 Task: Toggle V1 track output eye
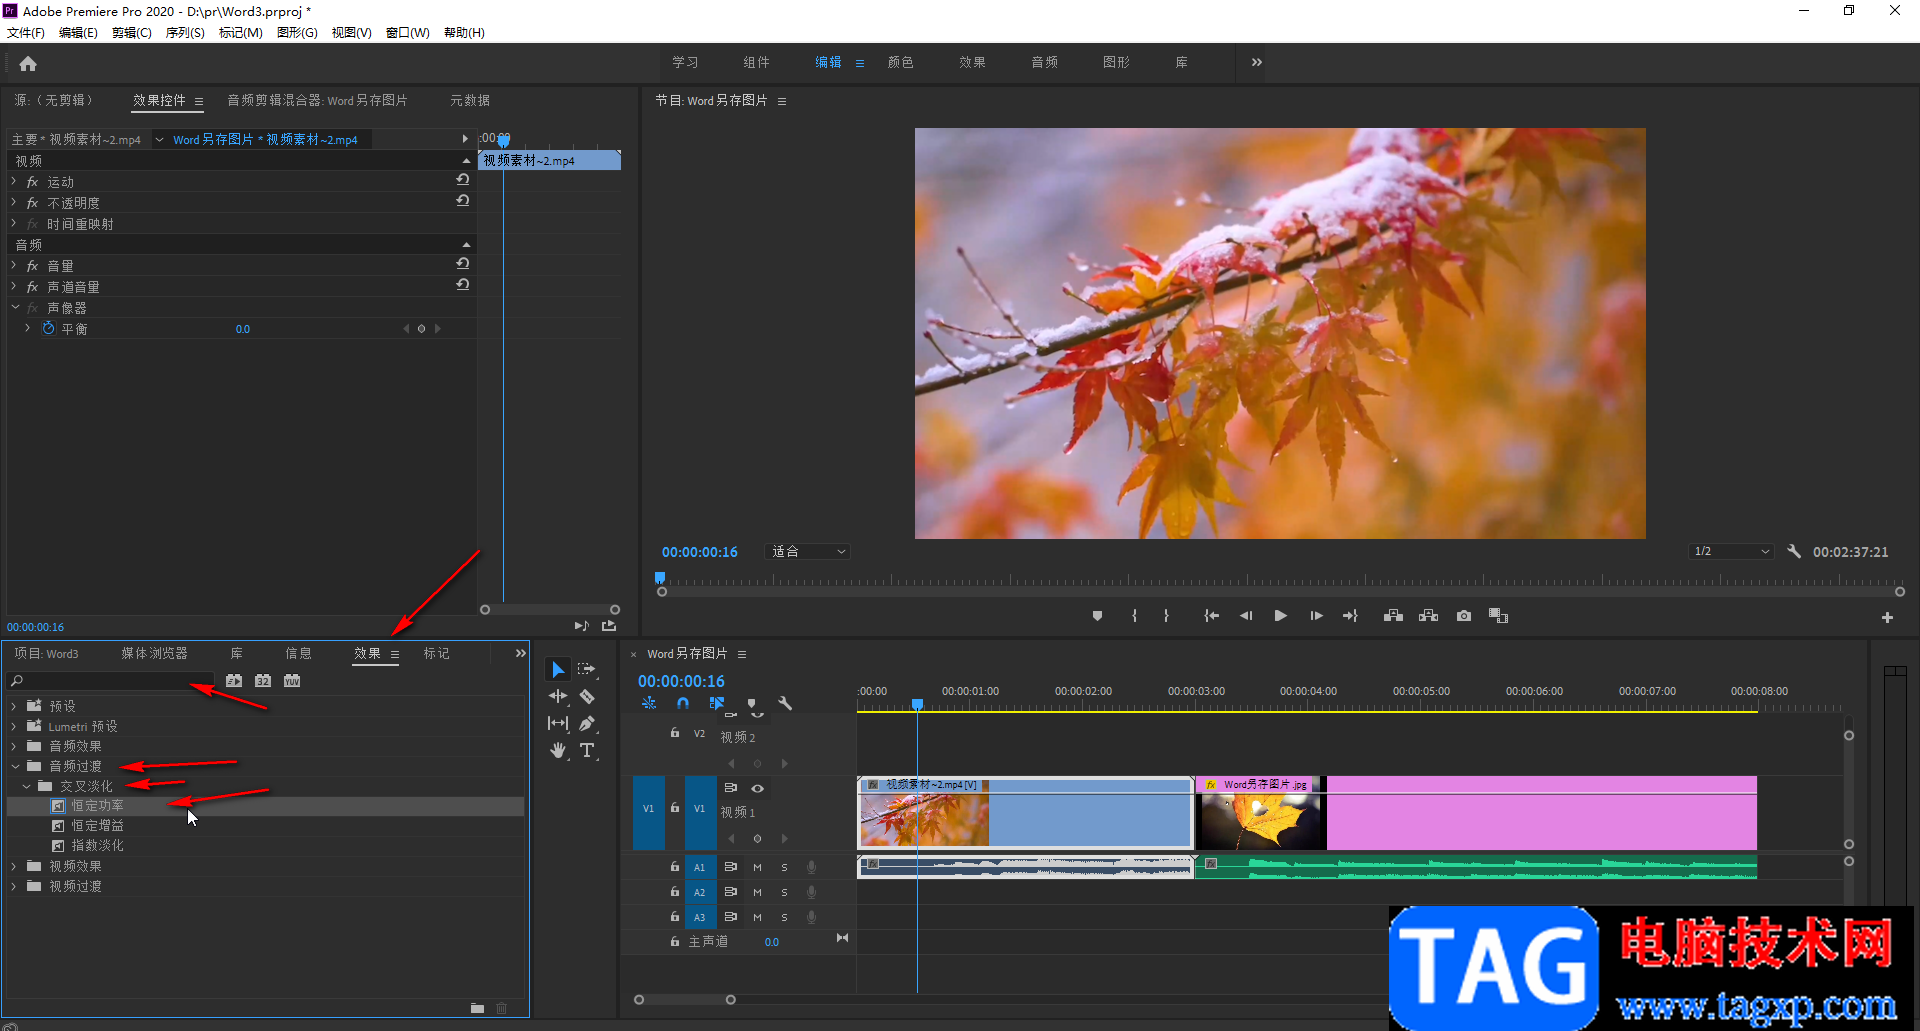tap(757, 788)
